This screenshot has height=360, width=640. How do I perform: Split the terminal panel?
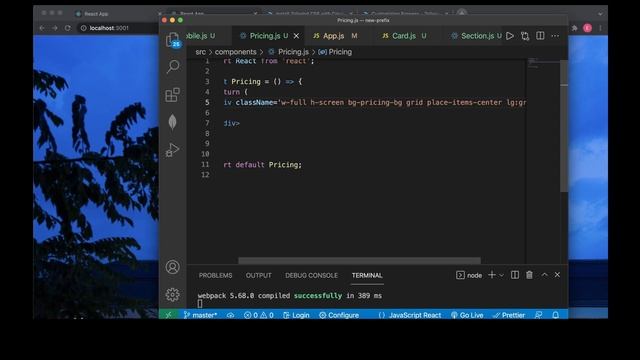(x=515, y=275)
